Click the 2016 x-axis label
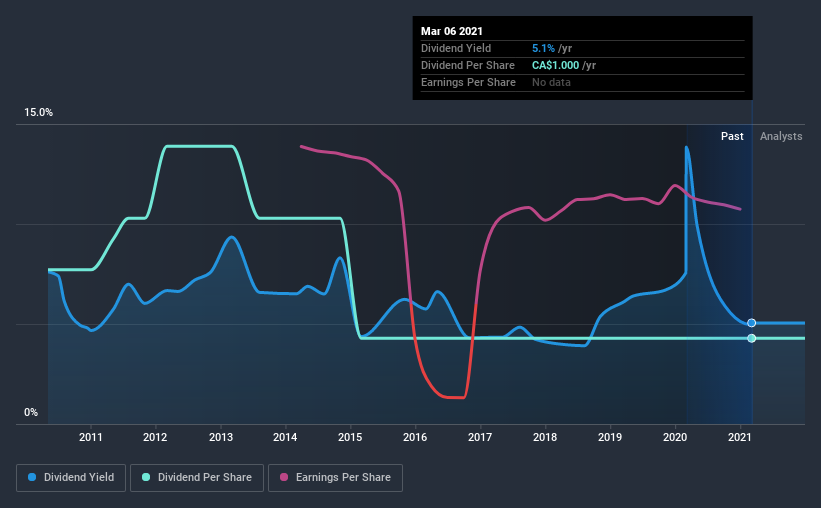Image resolution: width=821 pixels, height=508 pixels. point(415,437)
